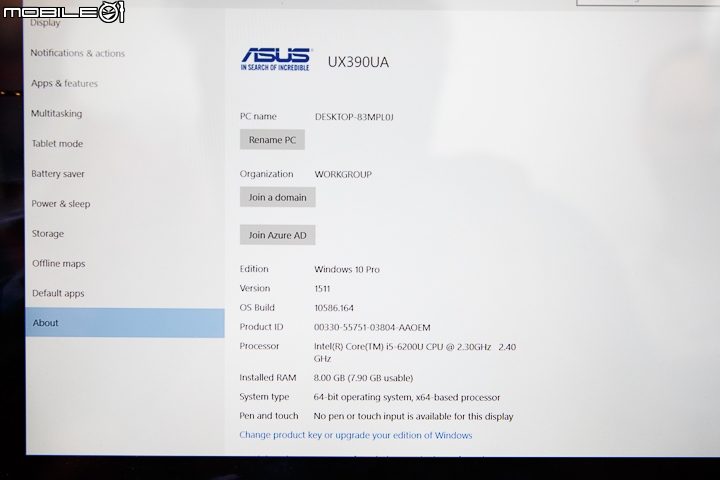Open Apps & features settings
The width and height of the screenshot is (720, 480).
click(x=64, y=84)
